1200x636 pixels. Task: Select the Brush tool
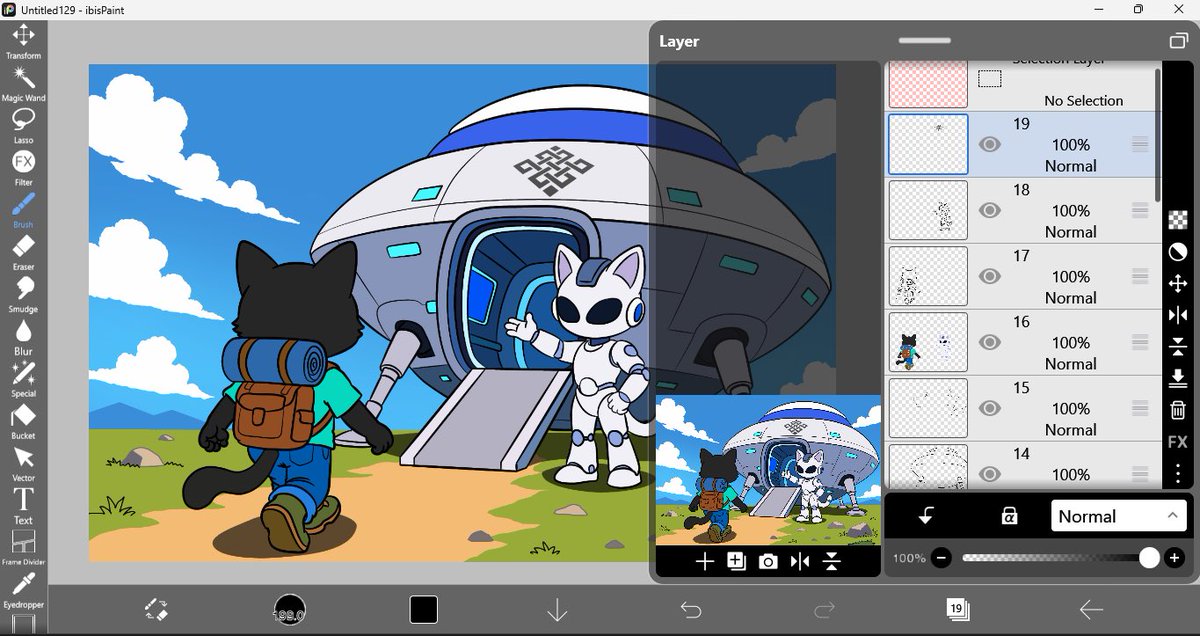click(23, 210)
